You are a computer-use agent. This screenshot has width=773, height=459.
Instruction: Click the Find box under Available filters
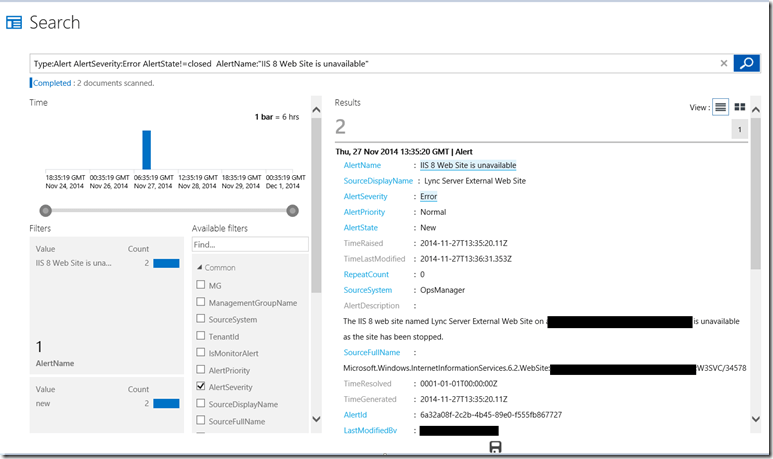pyautogui.click(x=250, y=244)
